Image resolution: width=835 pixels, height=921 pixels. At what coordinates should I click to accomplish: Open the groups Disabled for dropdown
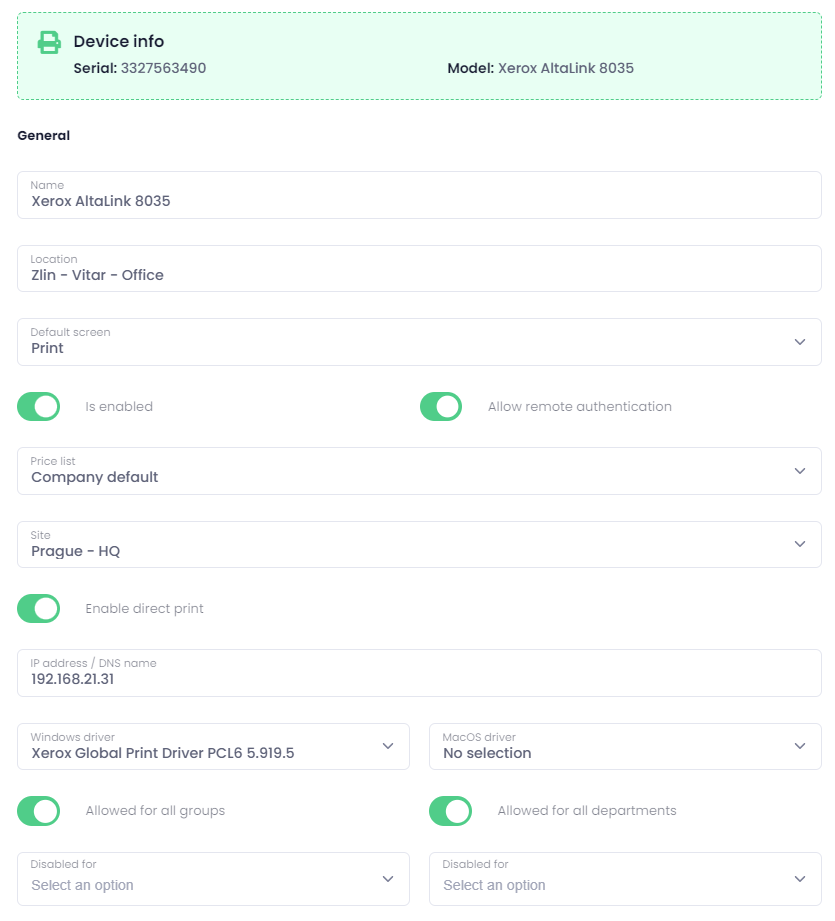pyautogui.click(x=213, y=879)
